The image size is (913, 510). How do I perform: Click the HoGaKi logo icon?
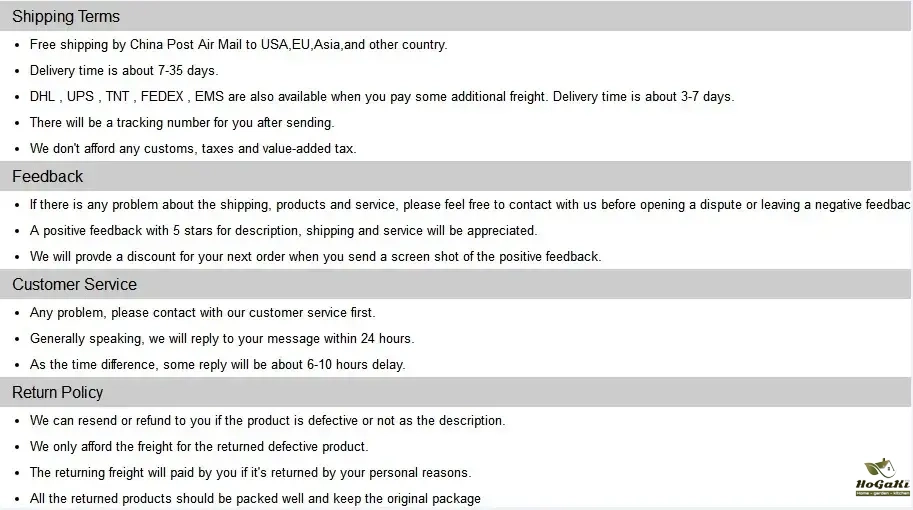pos(882,478)
